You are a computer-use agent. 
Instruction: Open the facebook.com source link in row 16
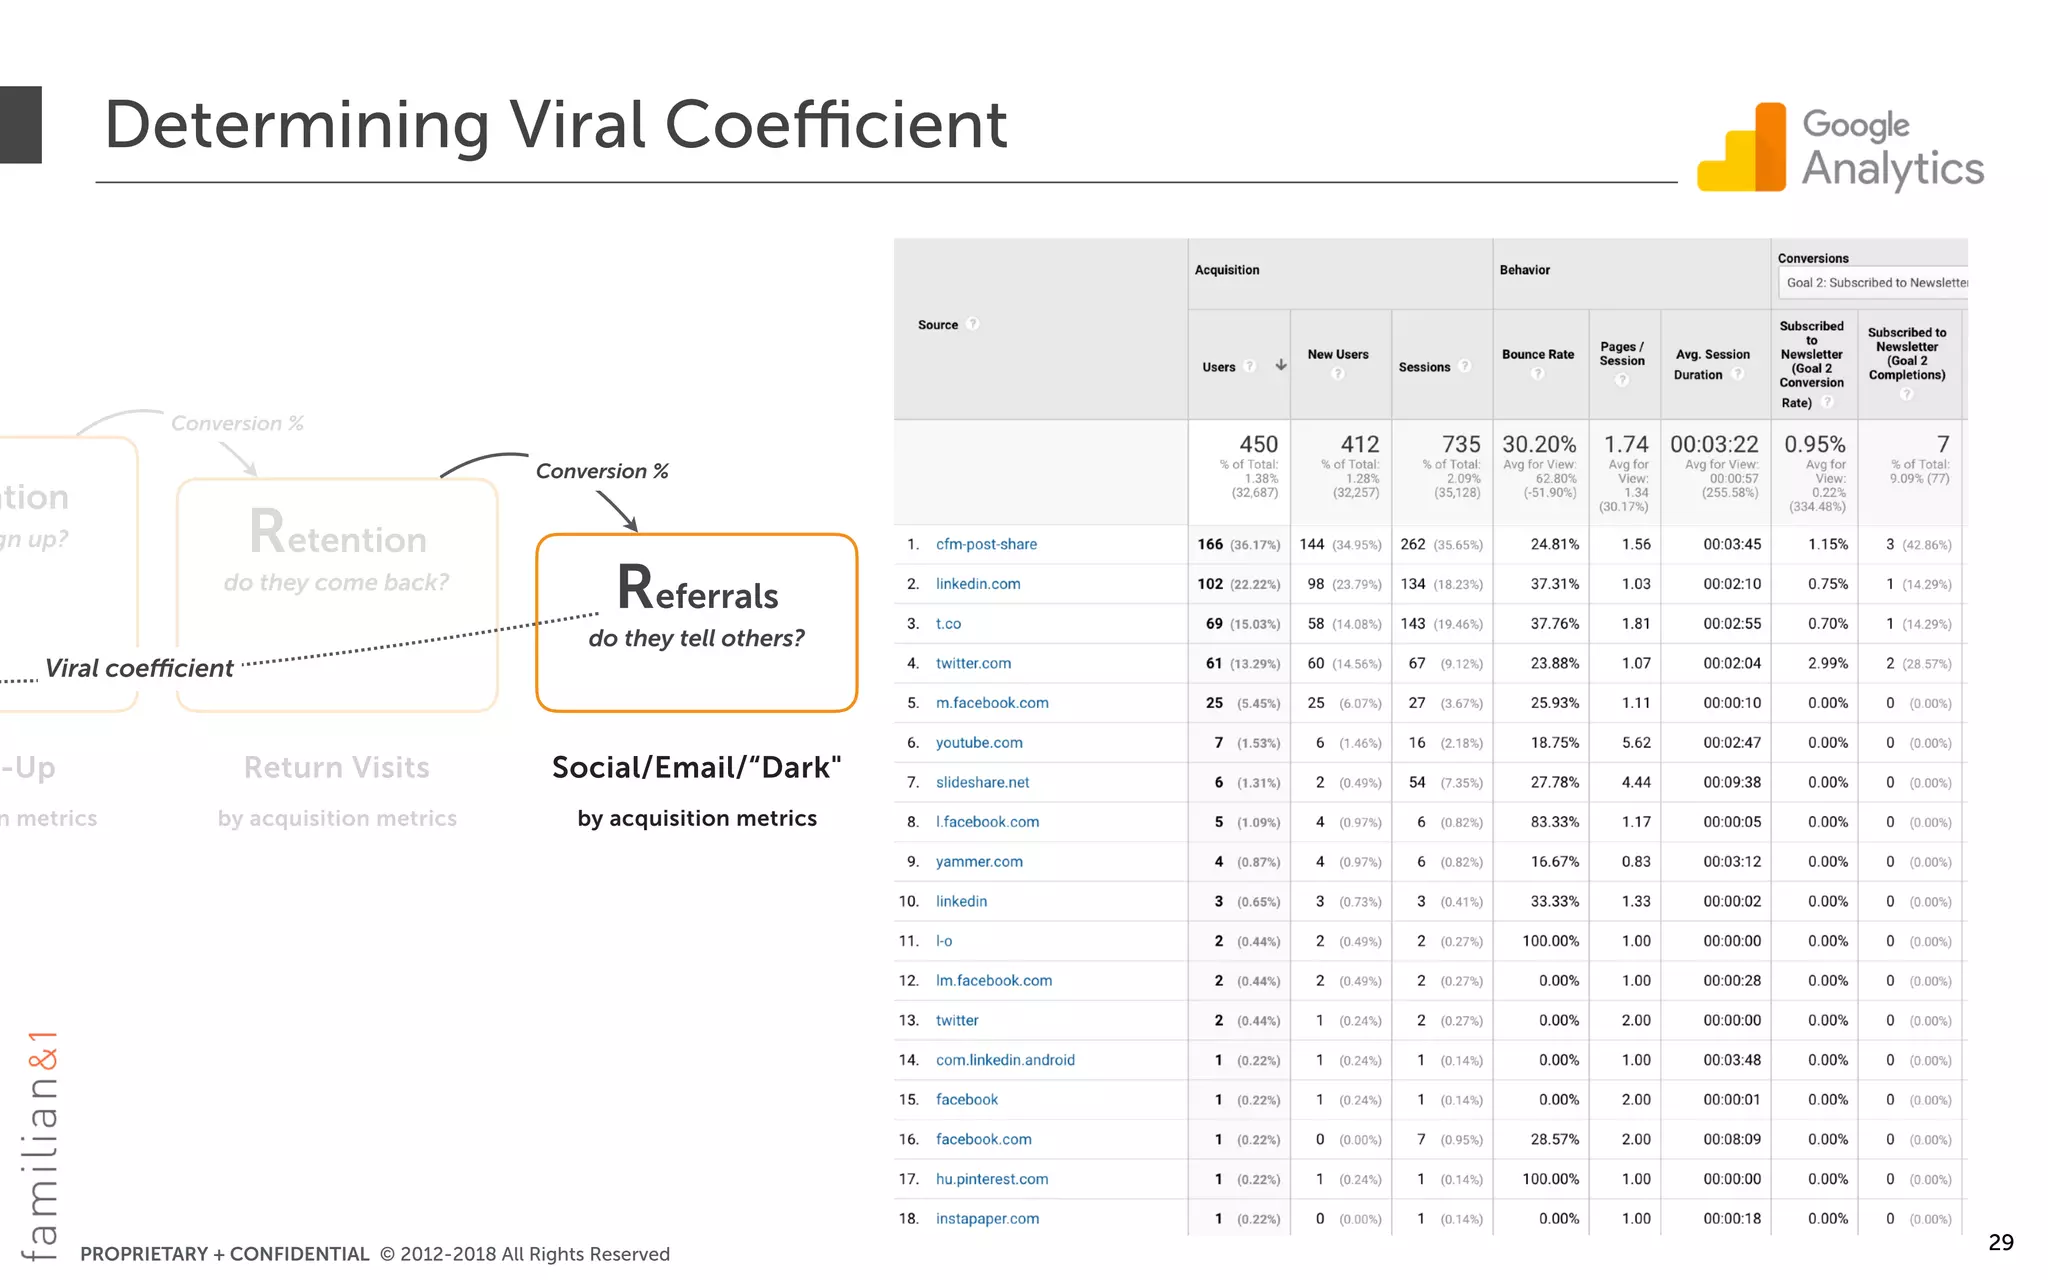click(983, 1139)
